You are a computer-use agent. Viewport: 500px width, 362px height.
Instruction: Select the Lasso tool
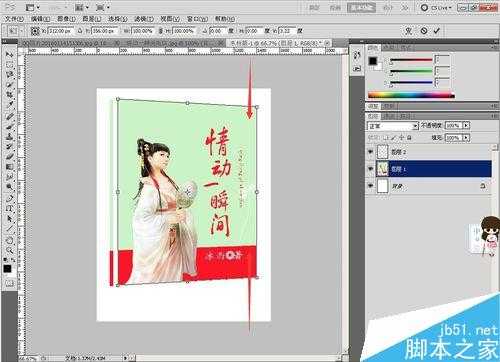[9, 75]
